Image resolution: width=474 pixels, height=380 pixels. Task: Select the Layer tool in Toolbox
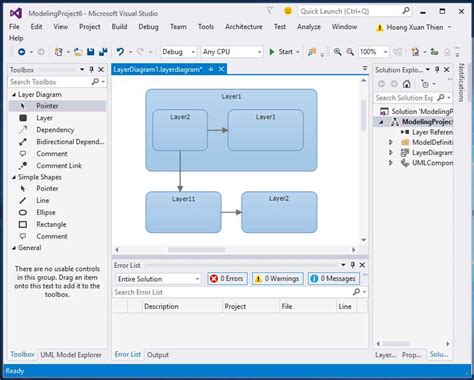tap(44, 118)
